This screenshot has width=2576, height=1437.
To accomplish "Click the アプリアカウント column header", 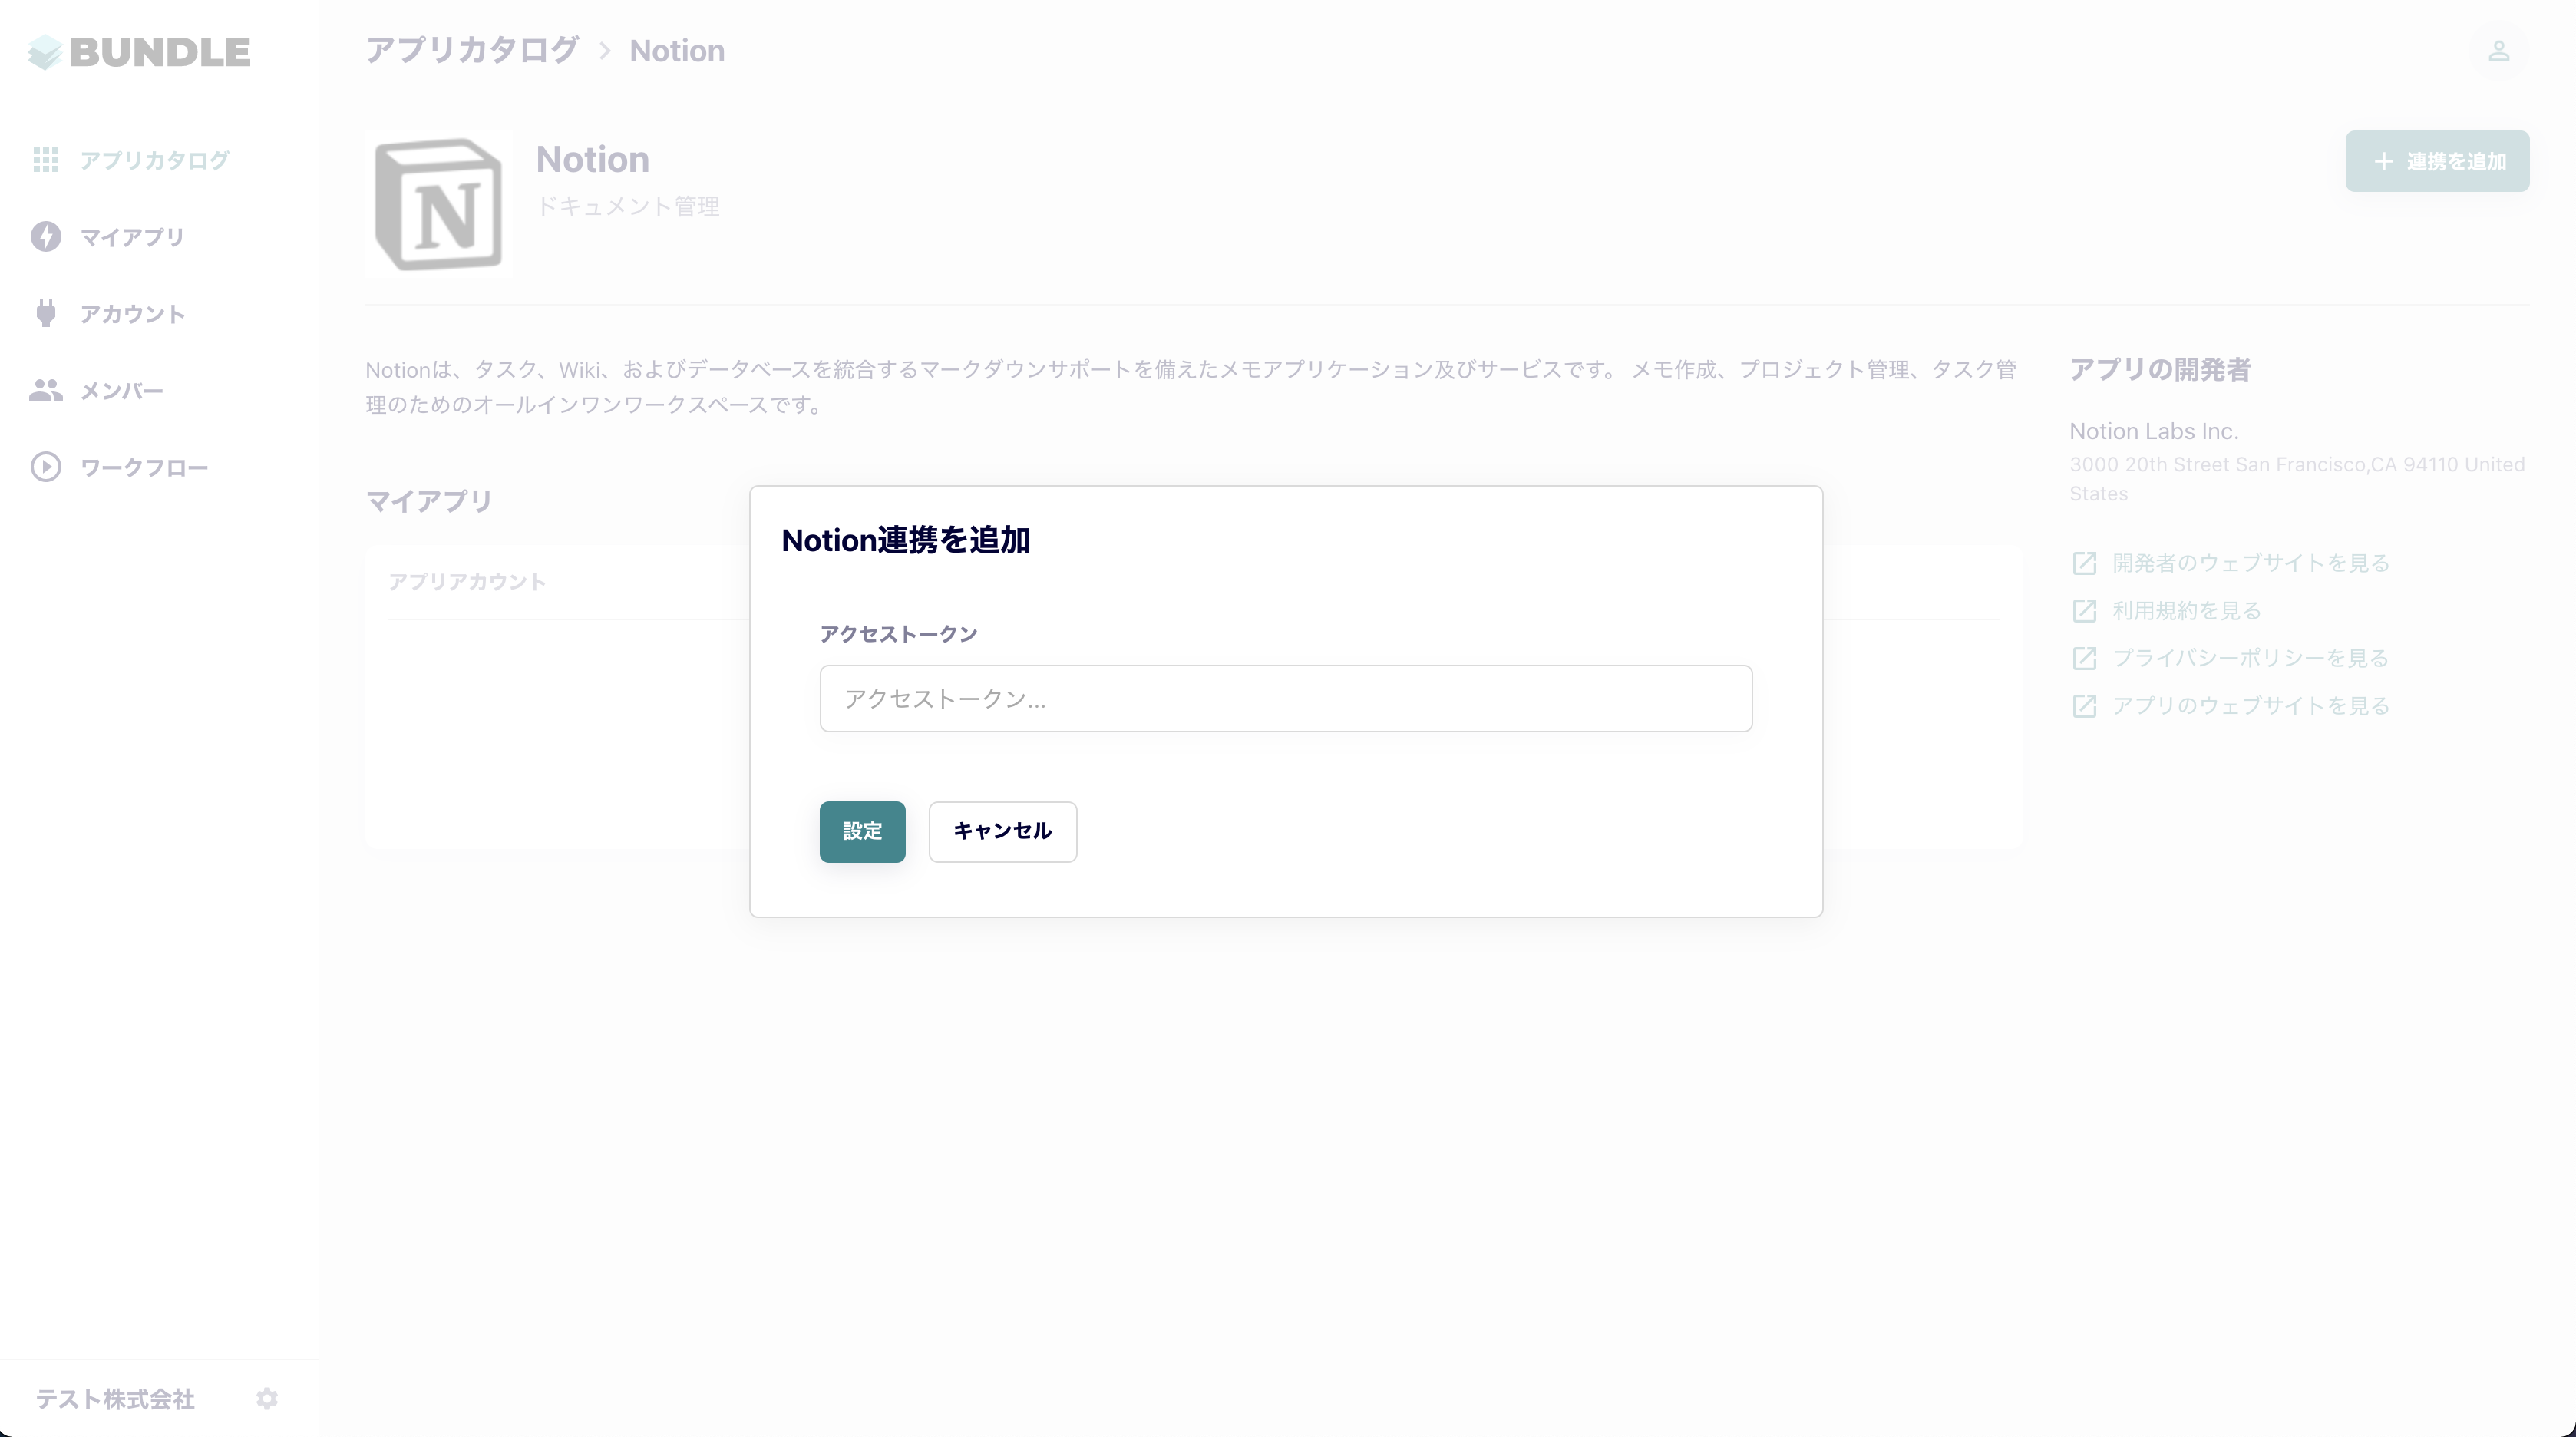I will point(467,582).
